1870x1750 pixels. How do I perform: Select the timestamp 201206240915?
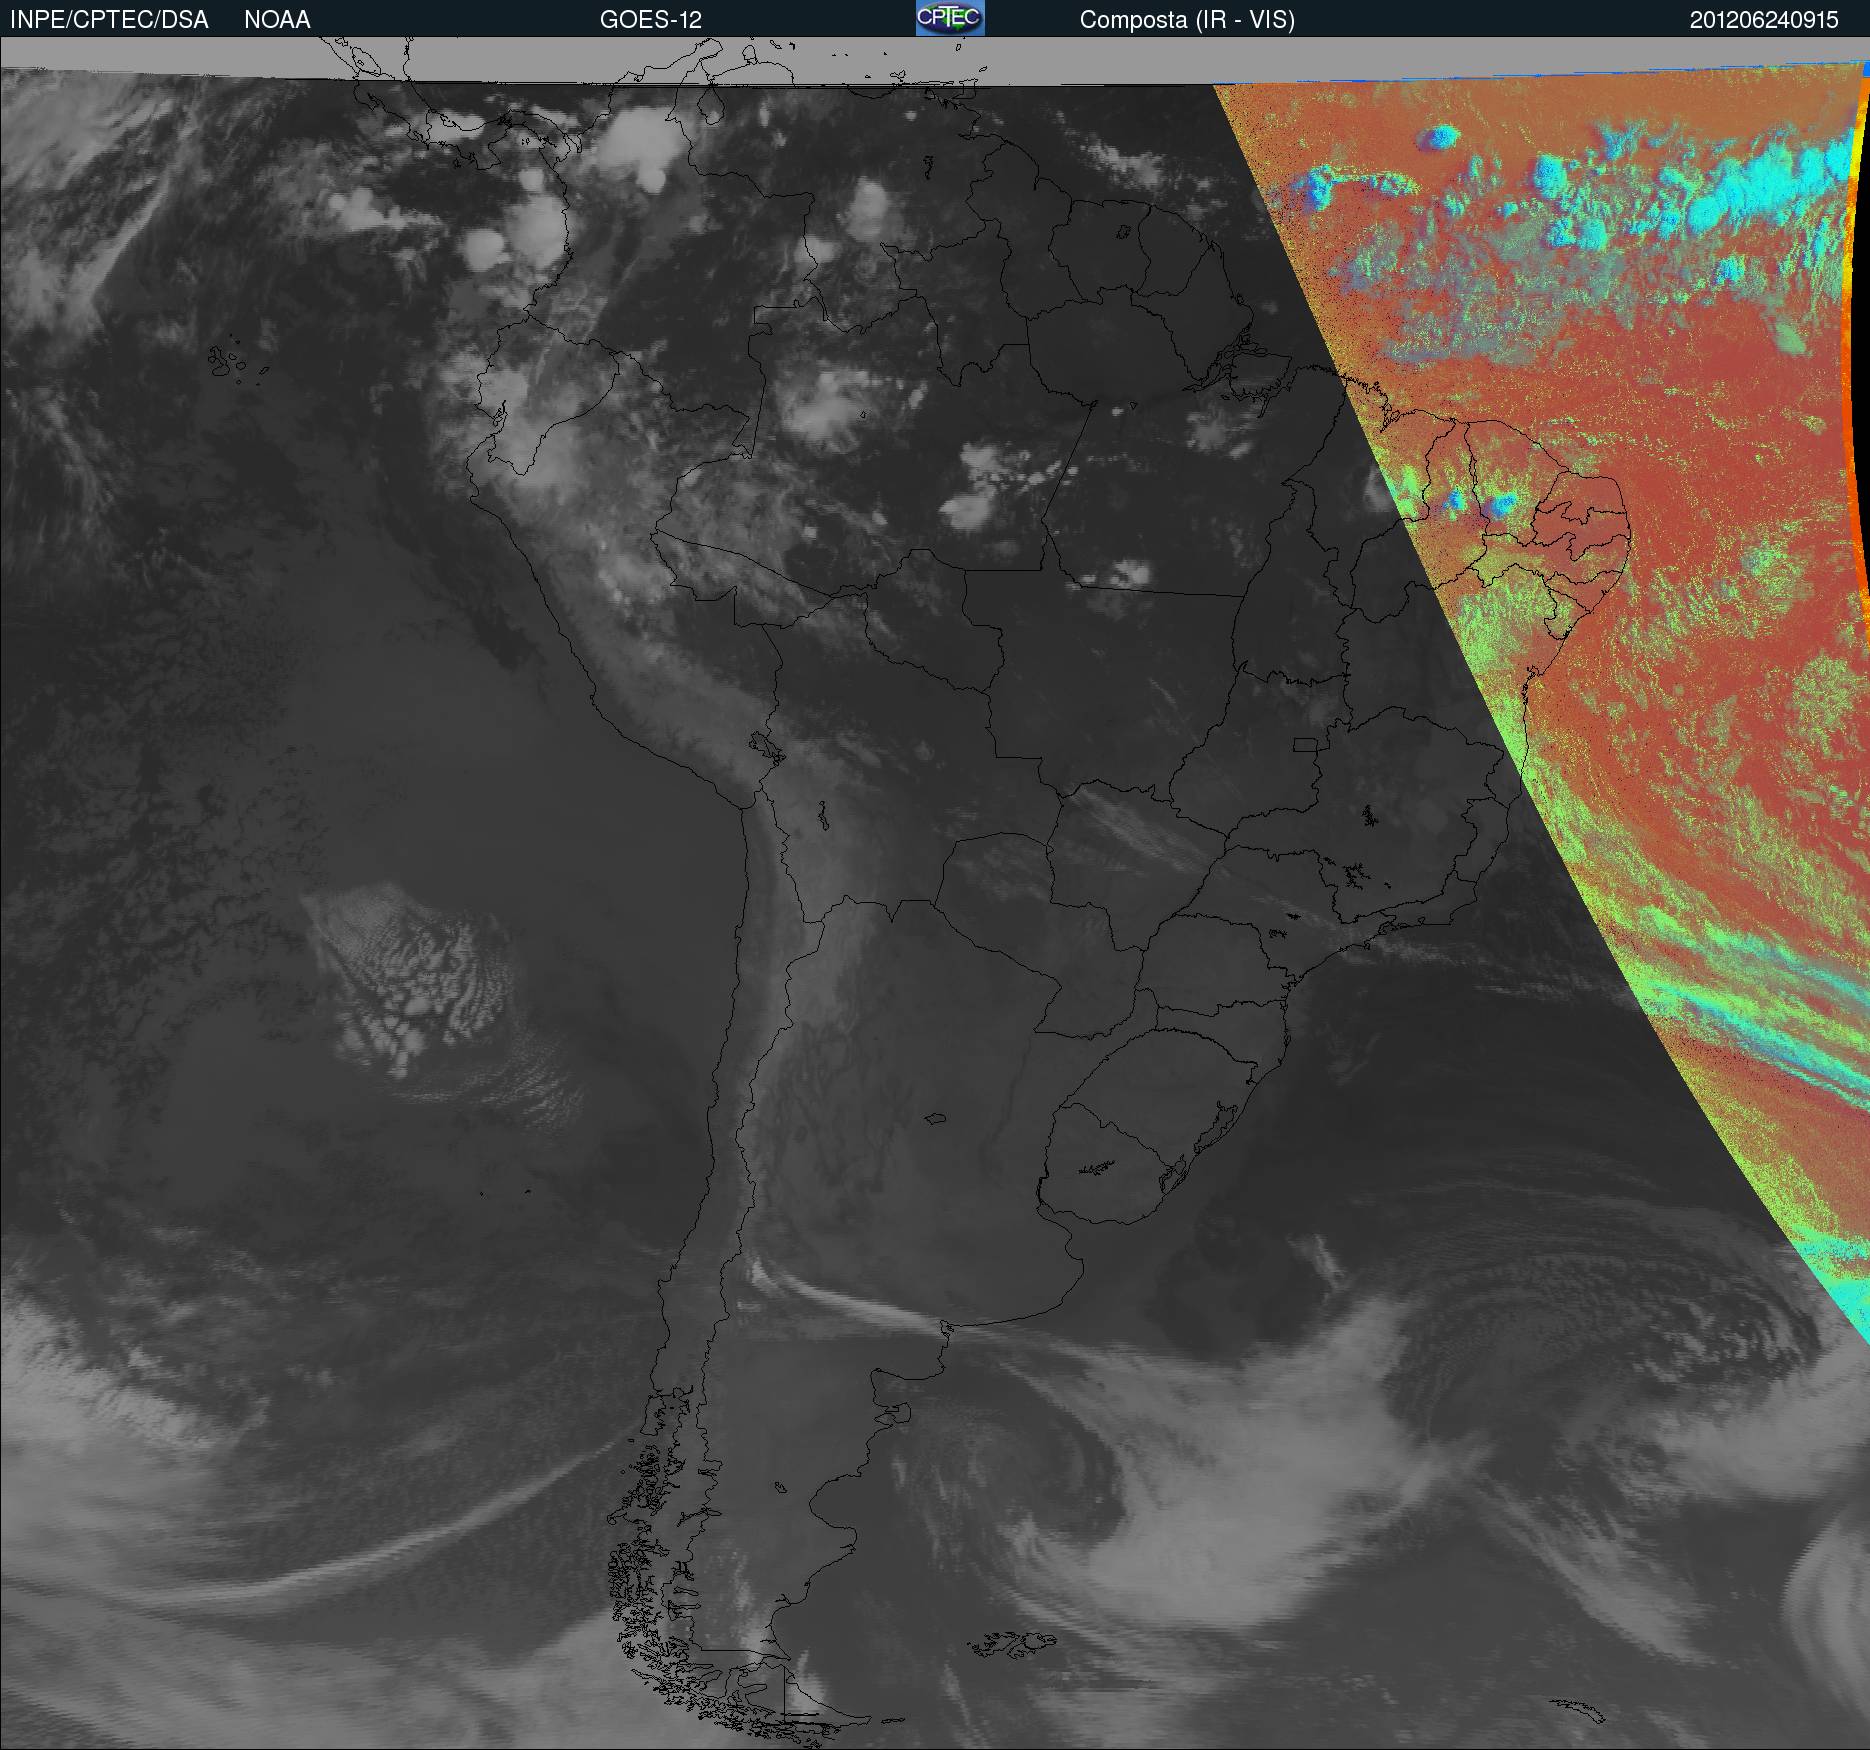[x=1764, y=20]
